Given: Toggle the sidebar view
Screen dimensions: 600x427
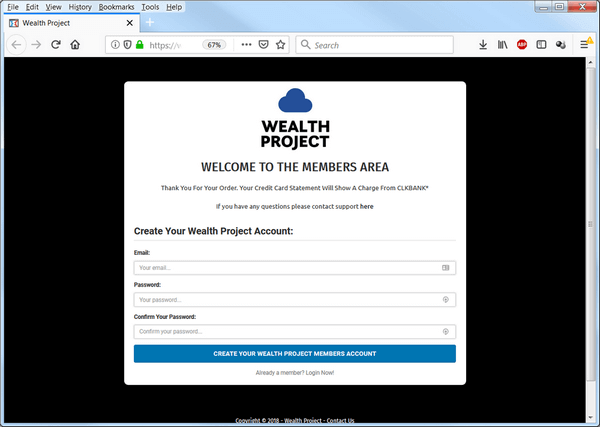Looking at the screenshot, I should [x=541, y=45].
